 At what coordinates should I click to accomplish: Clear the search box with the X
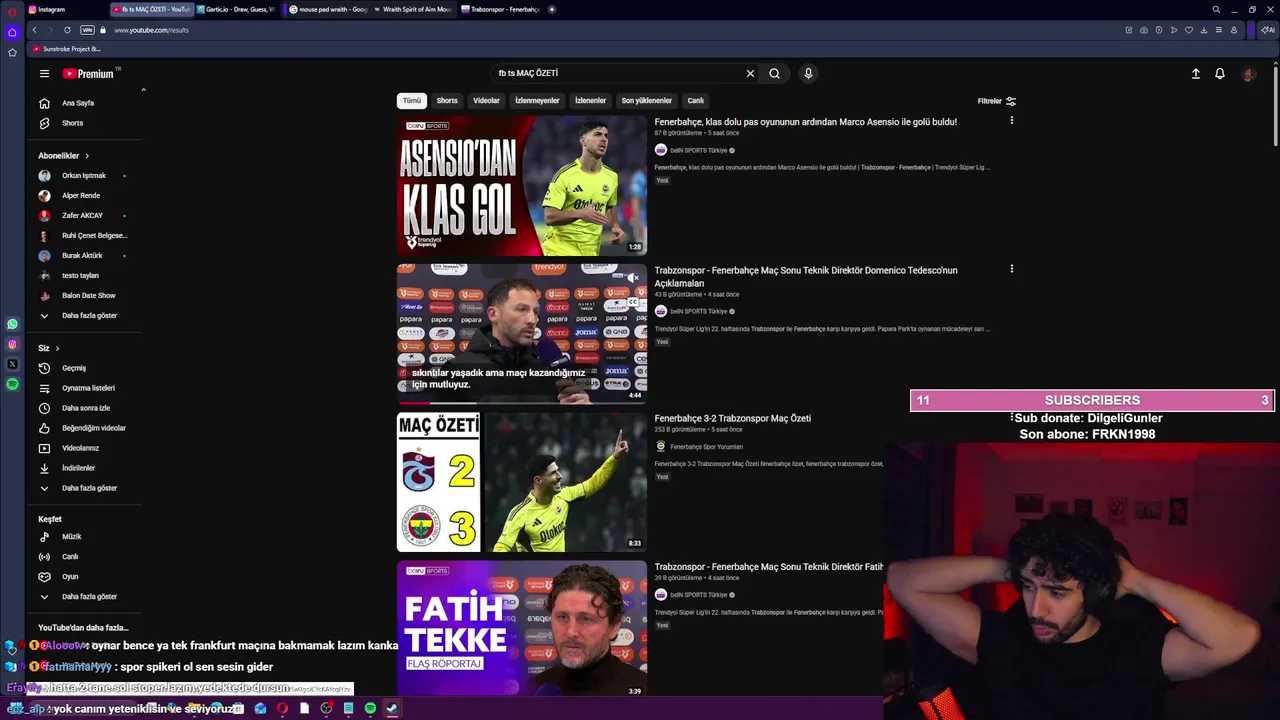(x=750, y=73)
